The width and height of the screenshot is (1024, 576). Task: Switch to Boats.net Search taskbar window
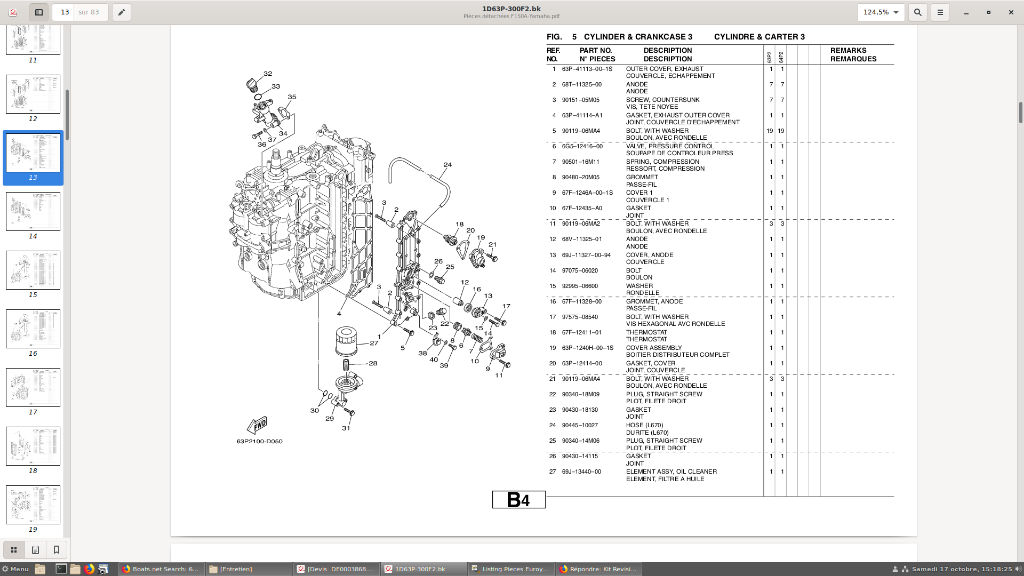click(x=161, y=569)
